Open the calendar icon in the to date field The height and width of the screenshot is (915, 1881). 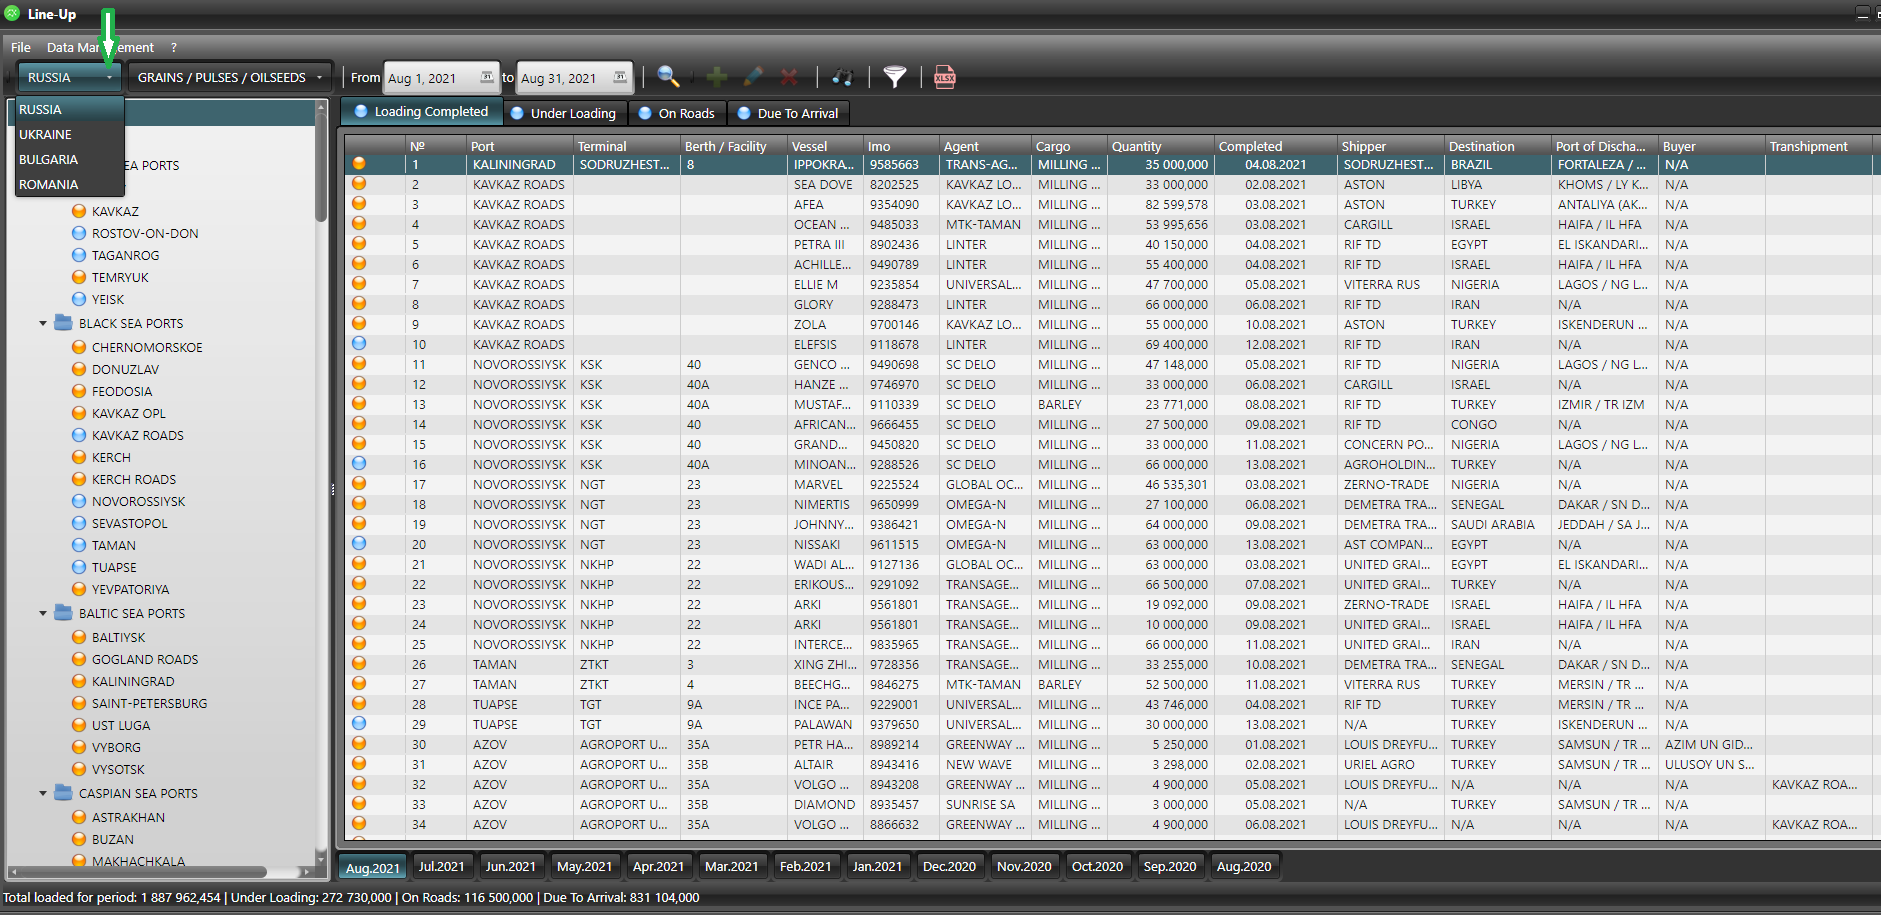[620, 77]
